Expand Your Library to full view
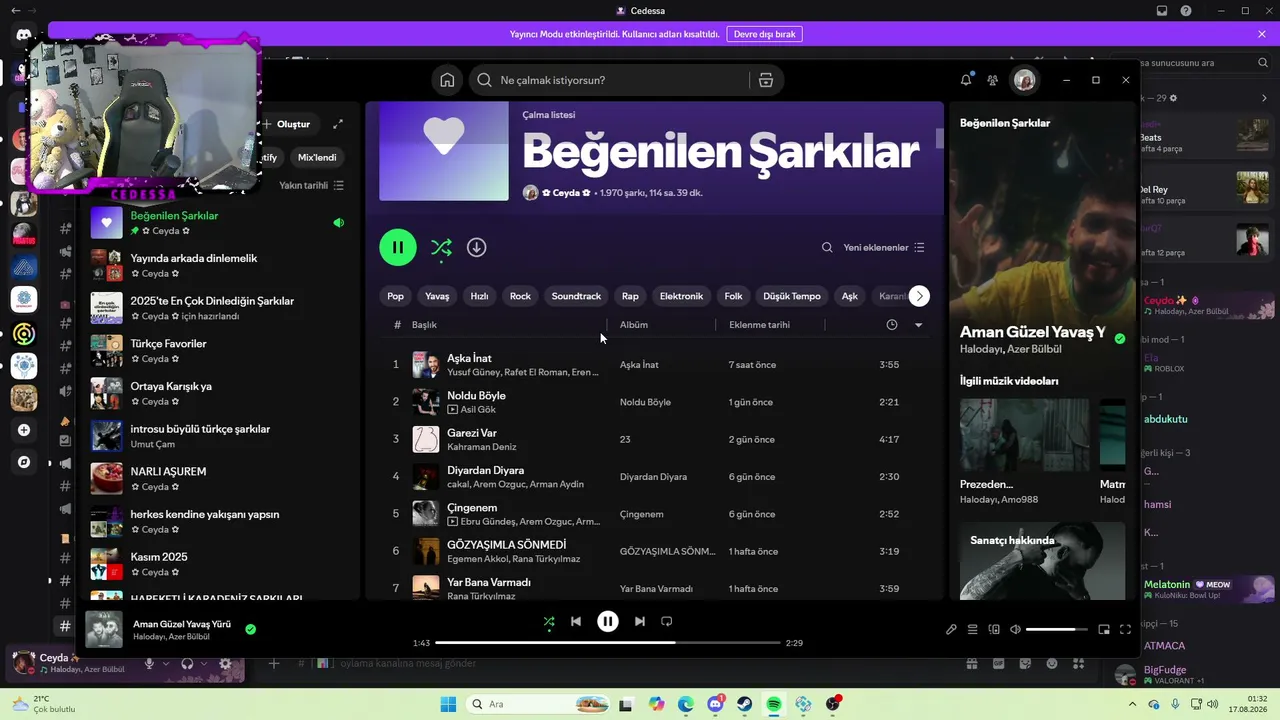Image resolution: width=1280 pixels, height=720 pixels. (338, 124)
